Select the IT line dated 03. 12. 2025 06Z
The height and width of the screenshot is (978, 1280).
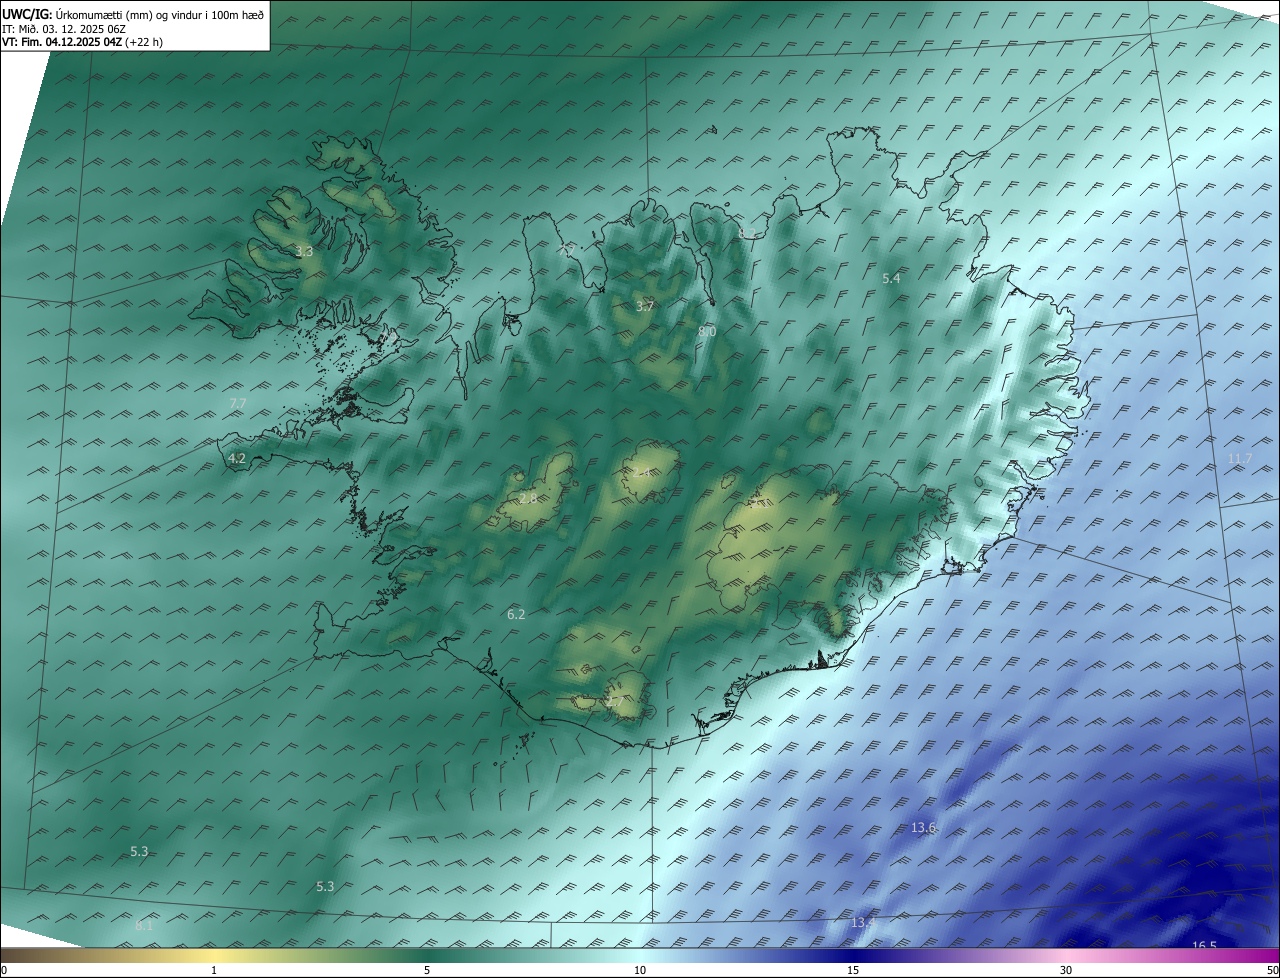tap(63, 29)
